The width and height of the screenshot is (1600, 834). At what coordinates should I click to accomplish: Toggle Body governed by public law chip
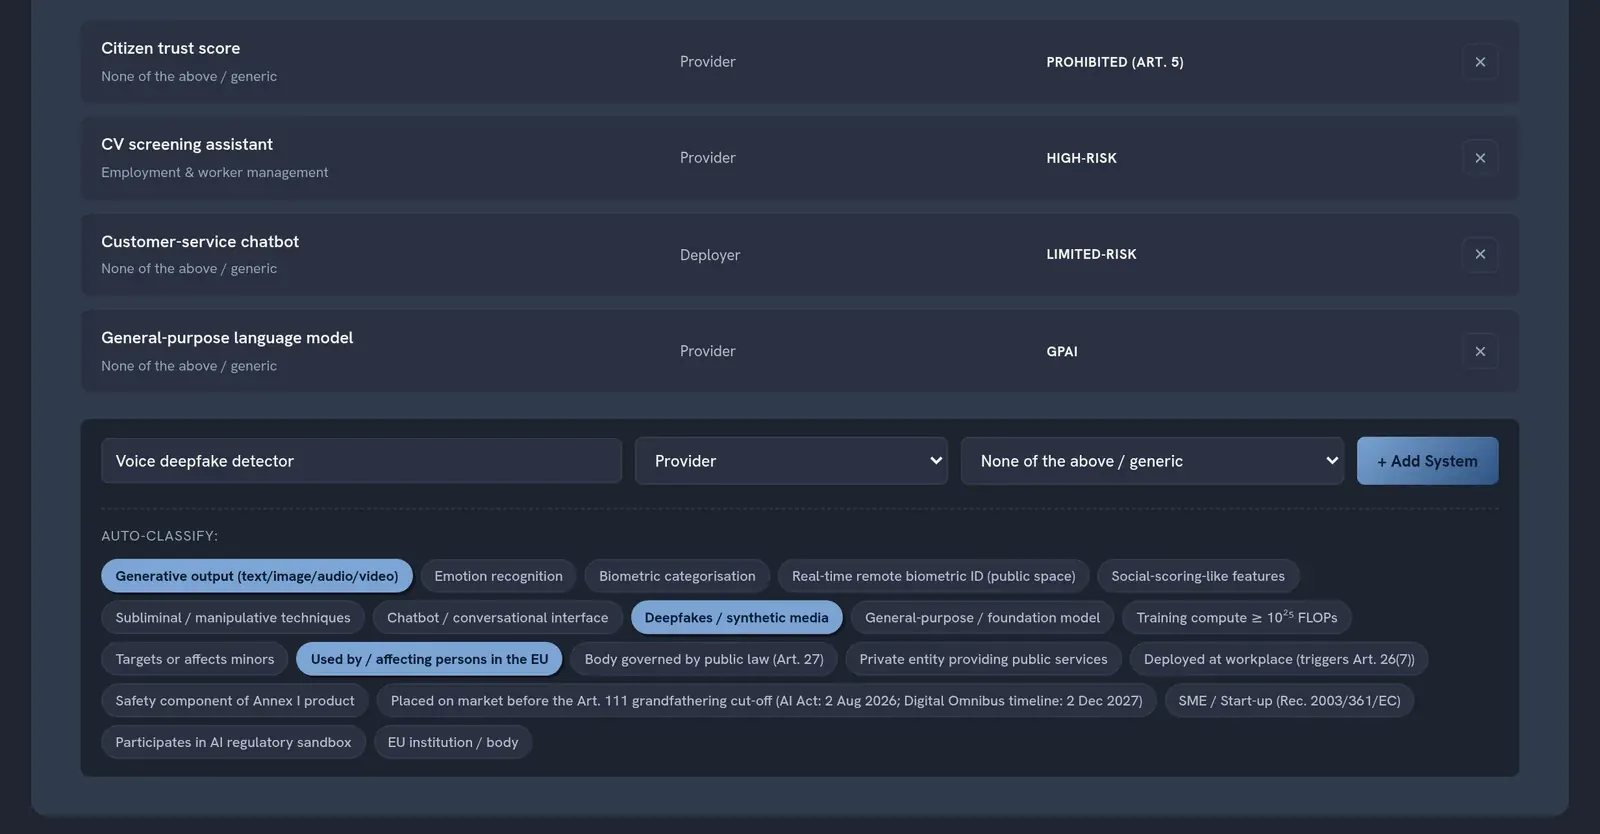tap(704, 659)
